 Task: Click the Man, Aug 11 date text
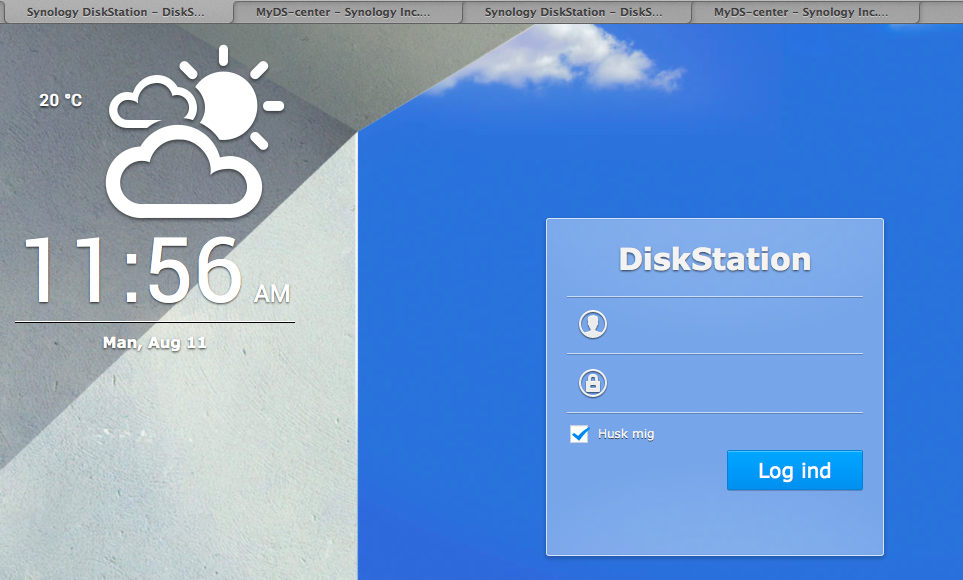point(155,343)
